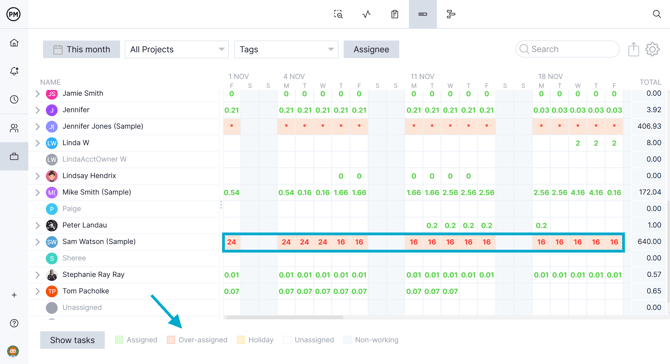The width and height of the screenshot is (670, 364).
Task: Click the horizontal scrollbar under the grid
Action: (x=285, y=317)
